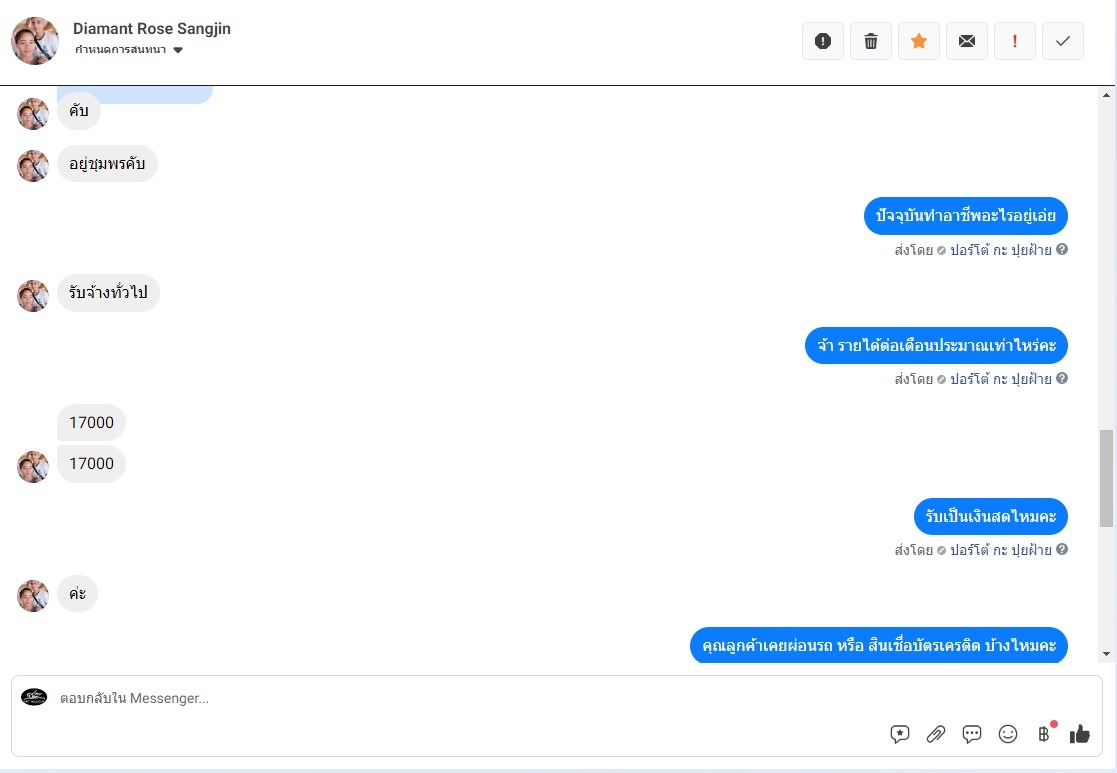The height and width of the screenshot is (773, 1117).
Task: Mark the conversation as spam
Action: coord(823,41)
